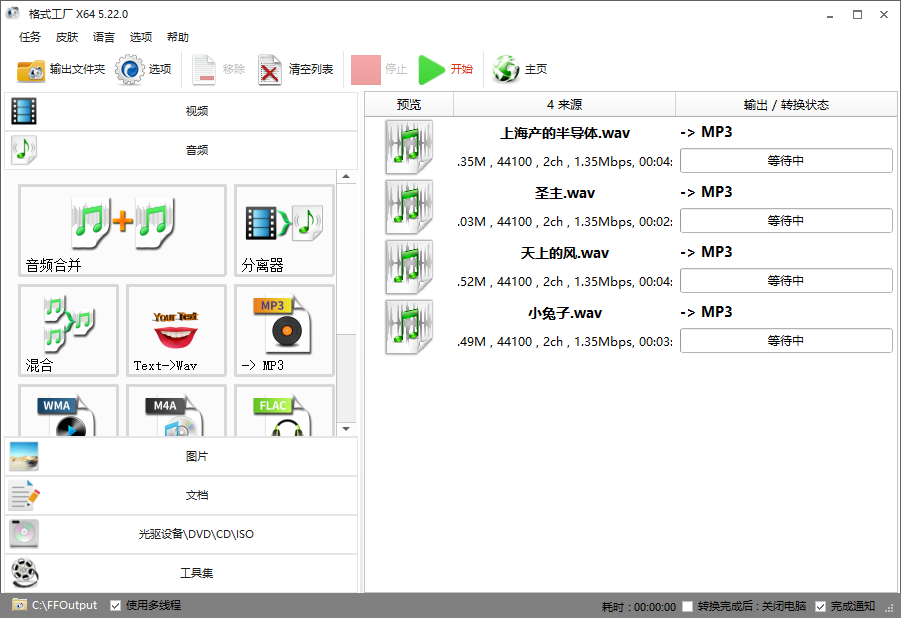Open the 混合 audio mix tool
This screenshot has width=901, height=618.
coord(68,330)
